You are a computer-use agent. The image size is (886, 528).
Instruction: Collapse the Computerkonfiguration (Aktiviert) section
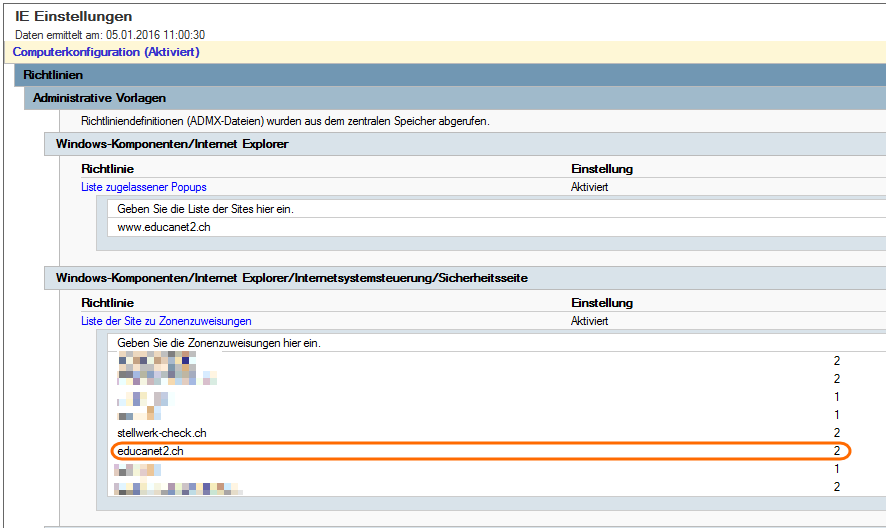(106, 51)
